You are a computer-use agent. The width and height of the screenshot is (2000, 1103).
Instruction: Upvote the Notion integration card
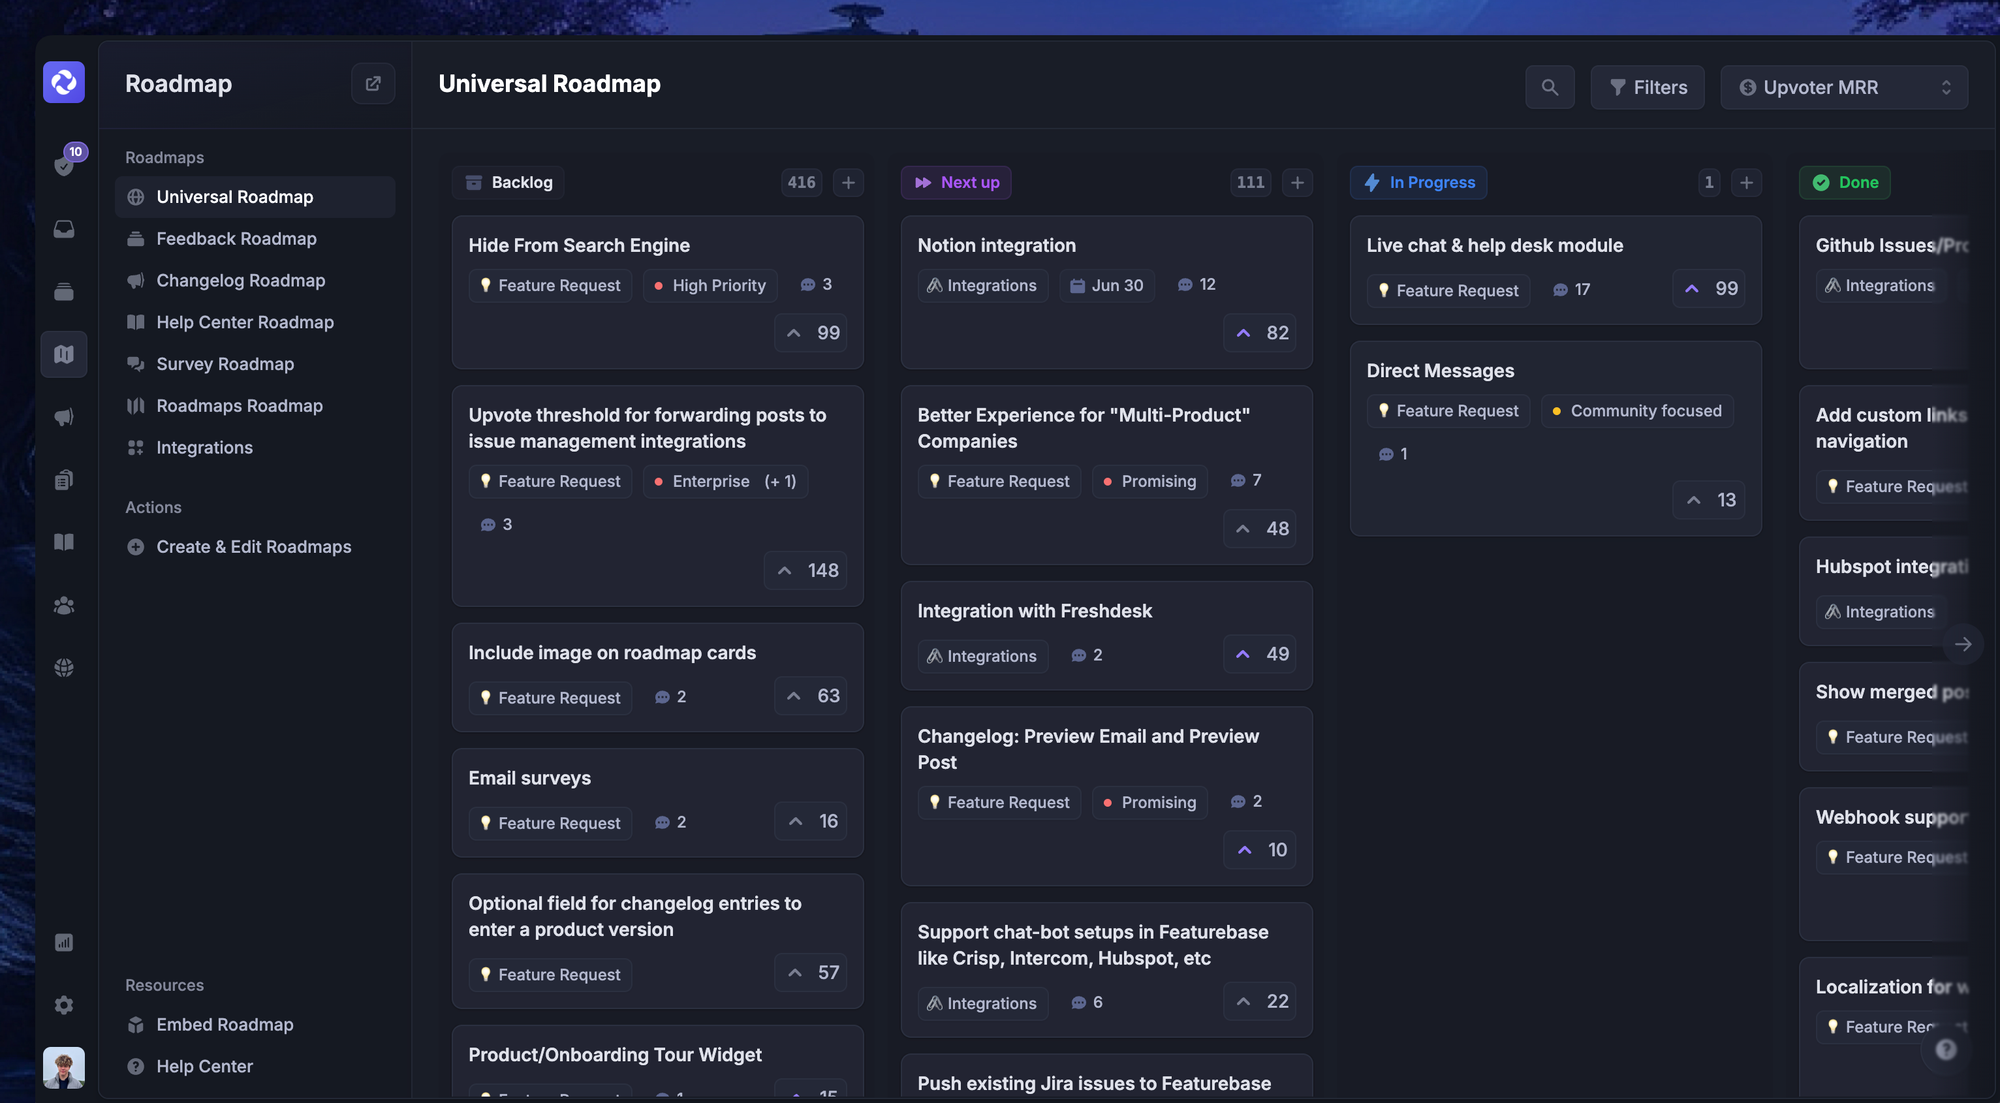point(1259,333)
